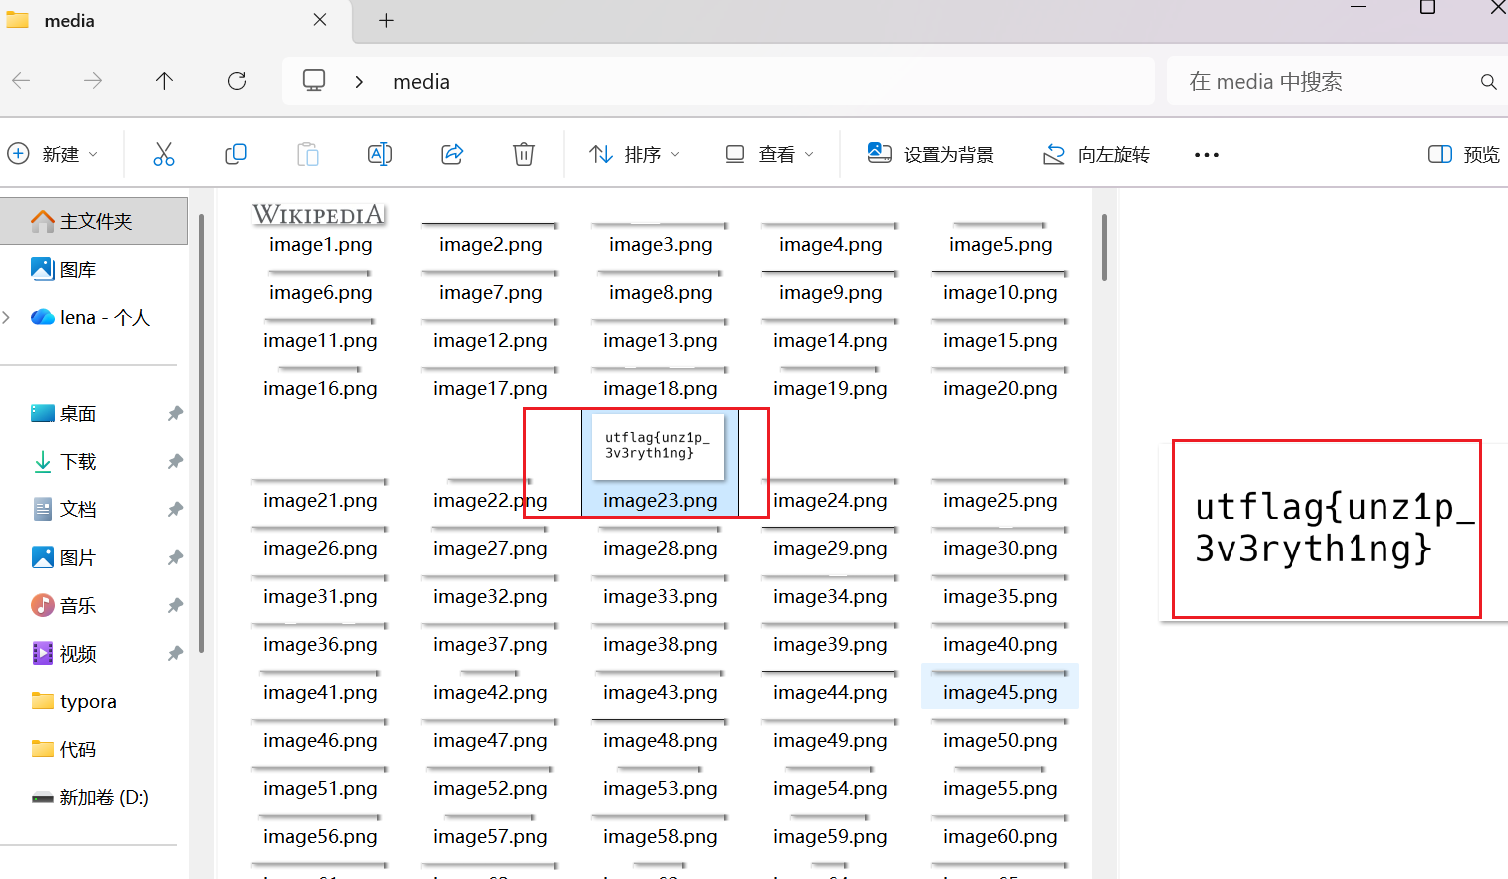This screenshot has height=879, width=1508.
Task: Navigate up to the parent folder
Action: 164,81
